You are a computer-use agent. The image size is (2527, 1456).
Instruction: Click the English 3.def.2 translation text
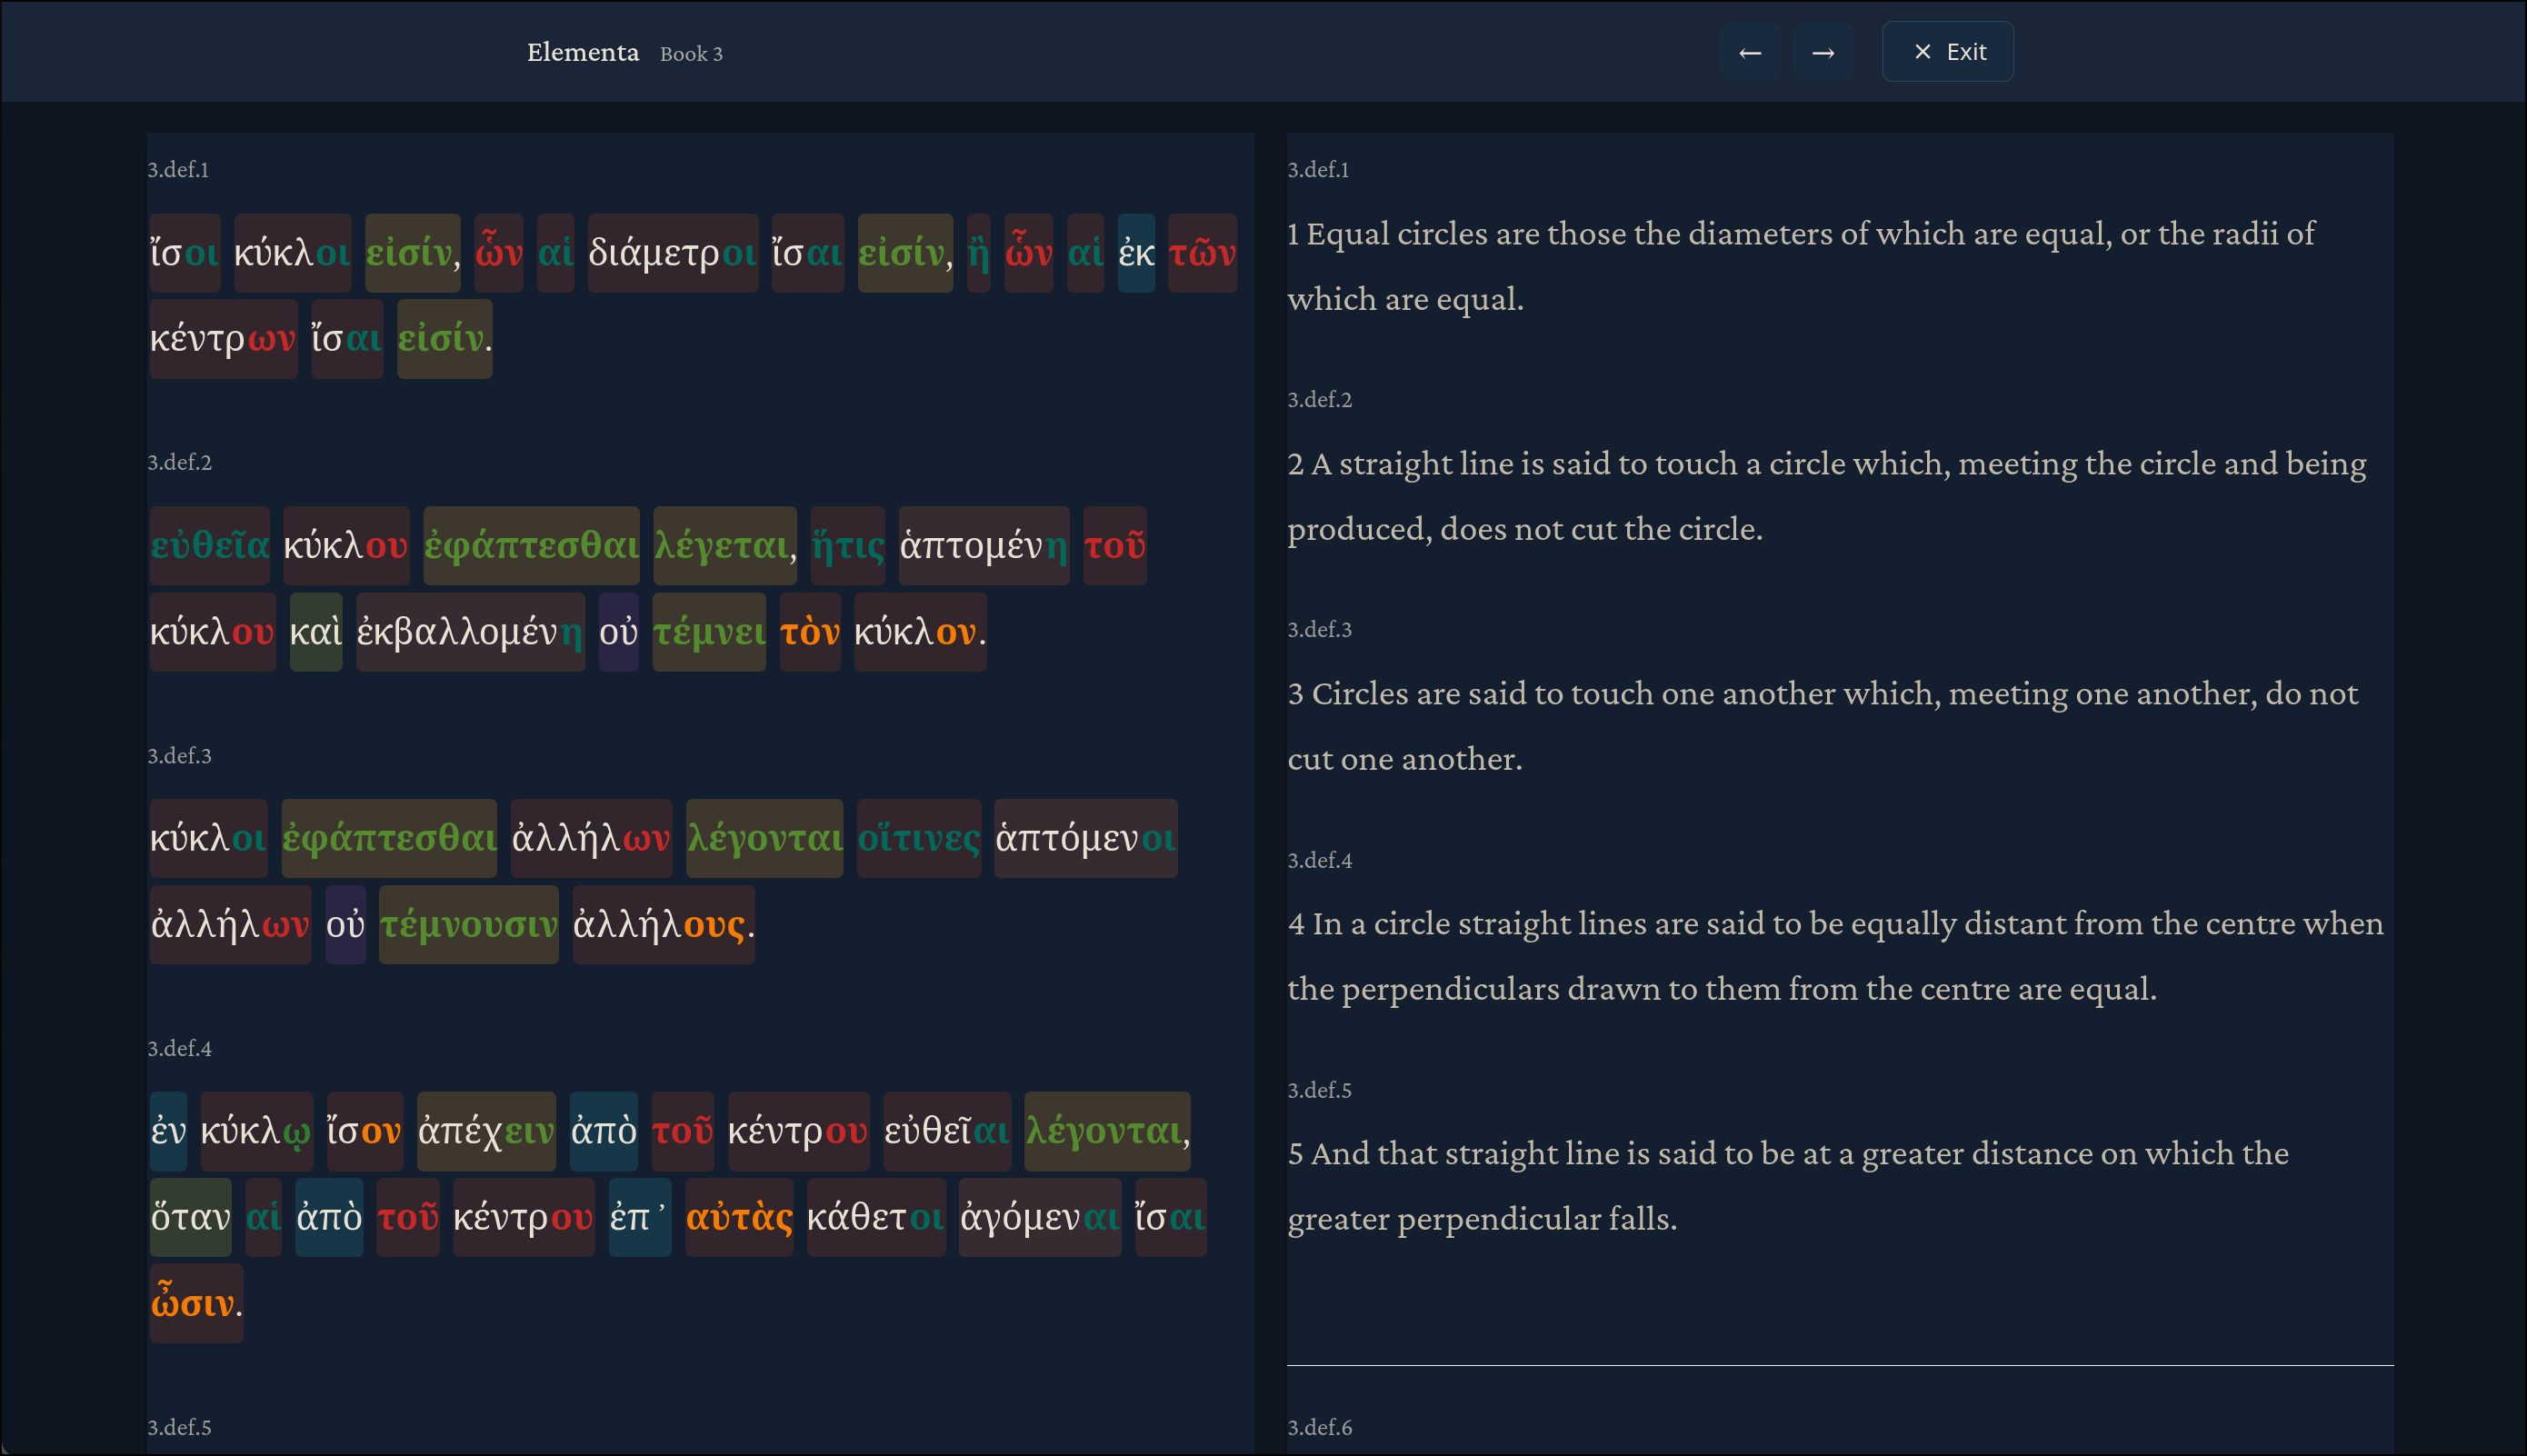point(1826,496)
